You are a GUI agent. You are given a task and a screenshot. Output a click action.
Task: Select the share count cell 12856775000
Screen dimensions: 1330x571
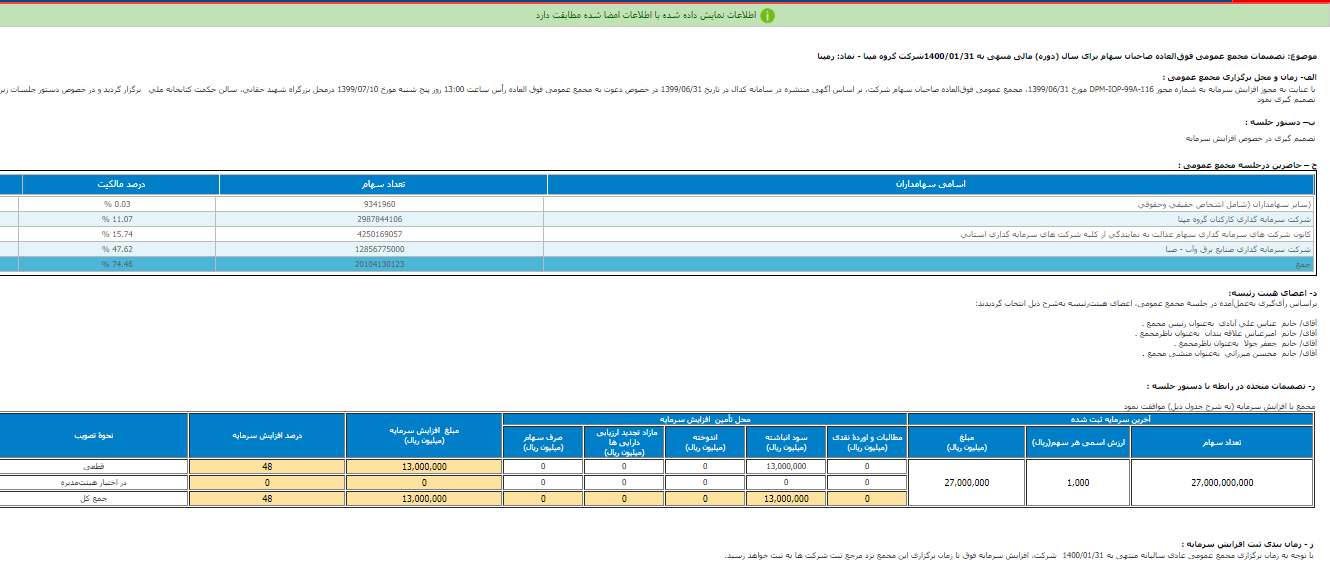pos(381,249)
